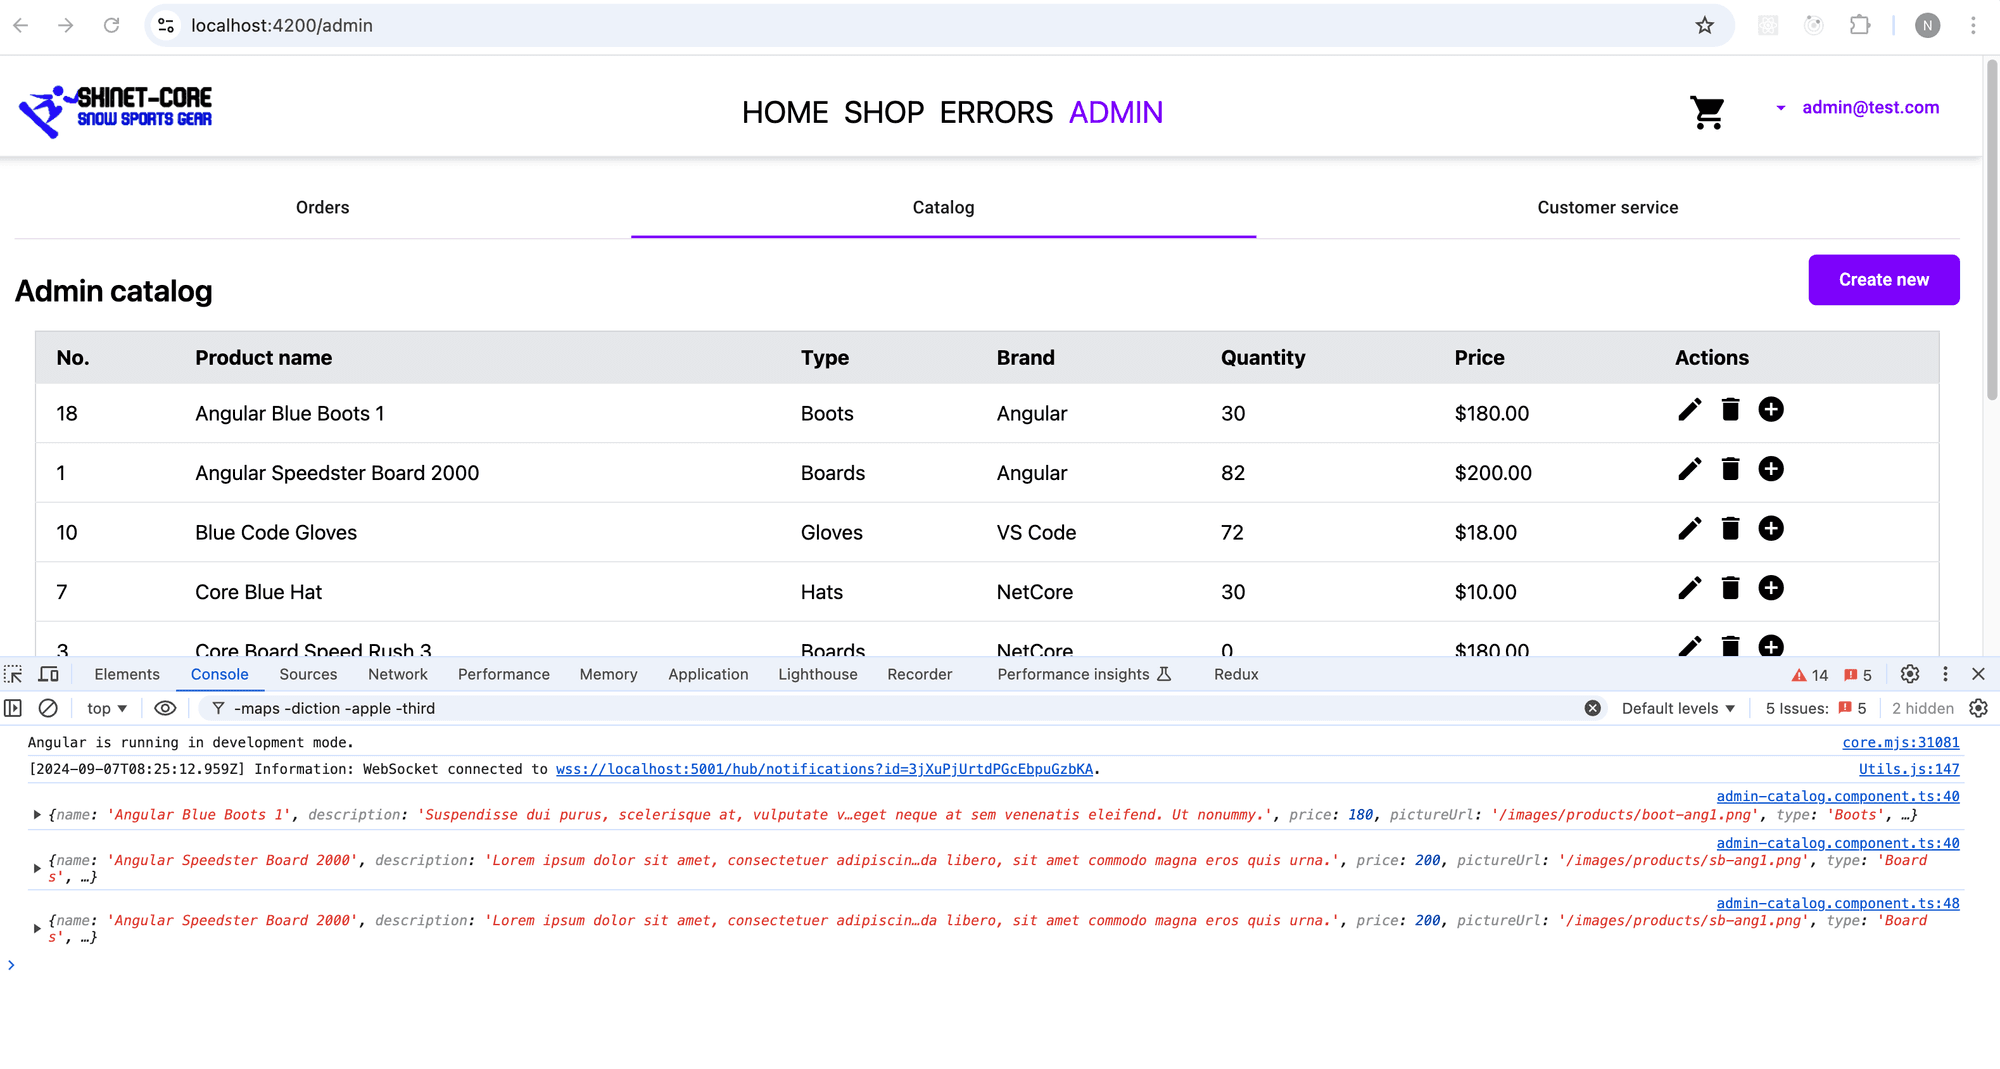The height and width of the screenshot is (1069, 2000).
Task: Clear the console with the ban icon
Action: tap(48, 708)
